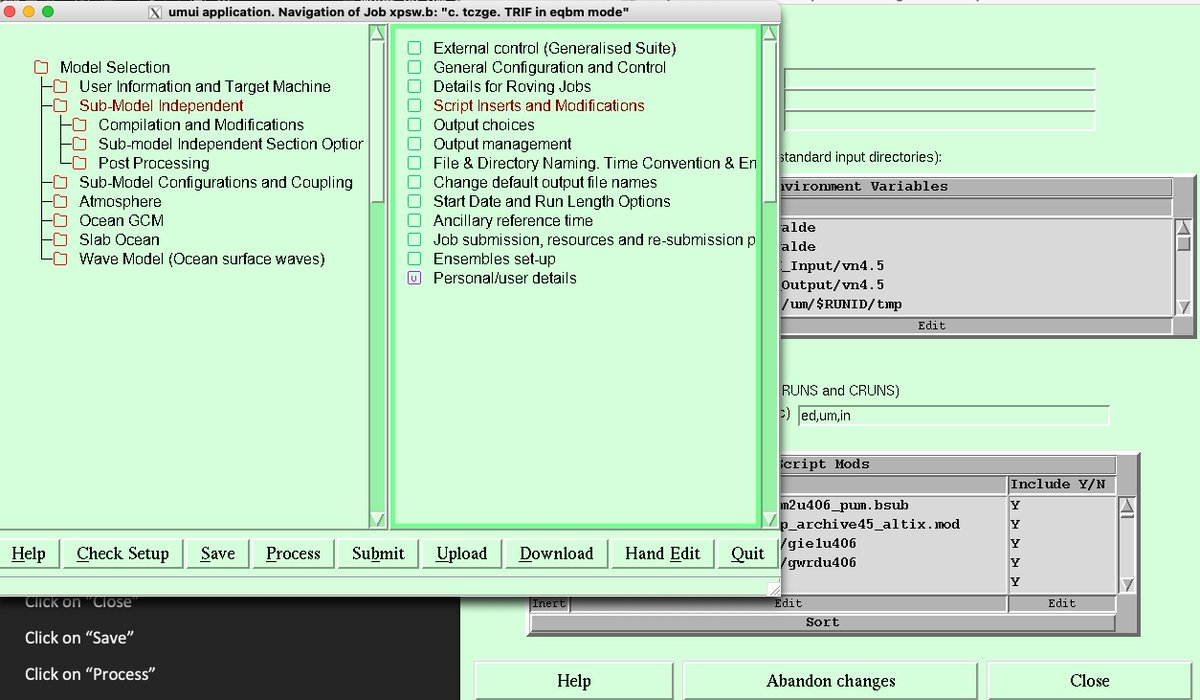
Task: Select Post Processing tree label
Action: coord(154,163)
